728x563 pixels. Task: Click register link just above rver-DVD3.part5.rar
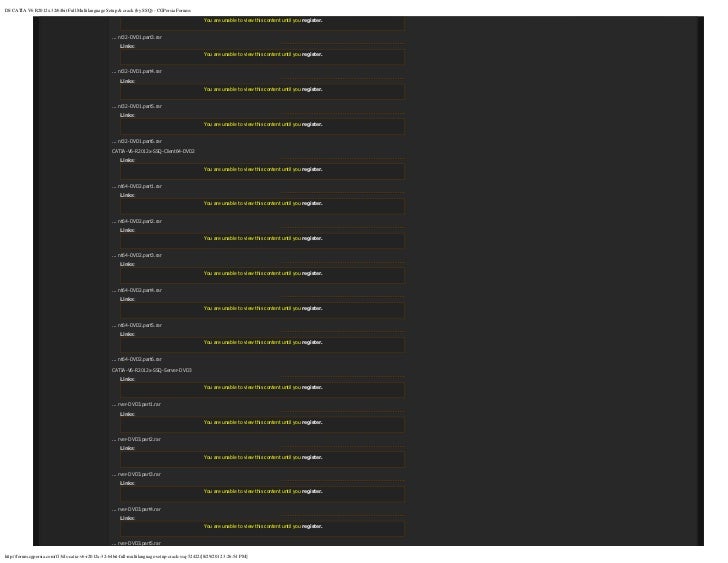[x=312, y=526]
